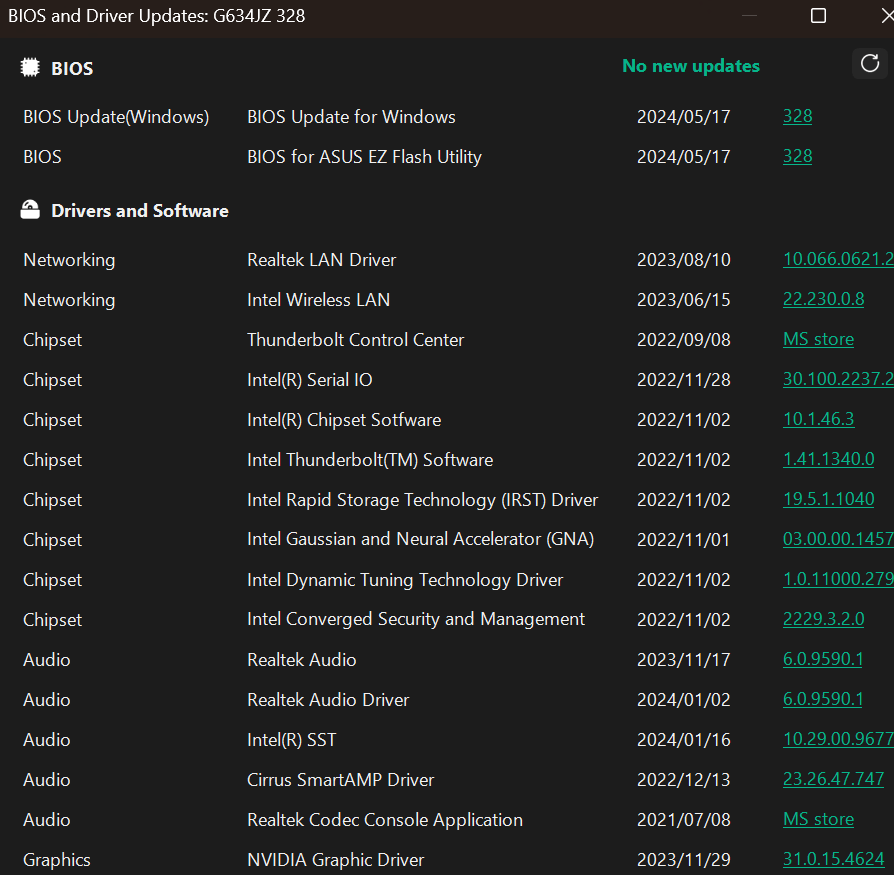Click date 2023/11/17 of Realtek Audio
Screen dimensions: 894x875
tap(683, 660)
